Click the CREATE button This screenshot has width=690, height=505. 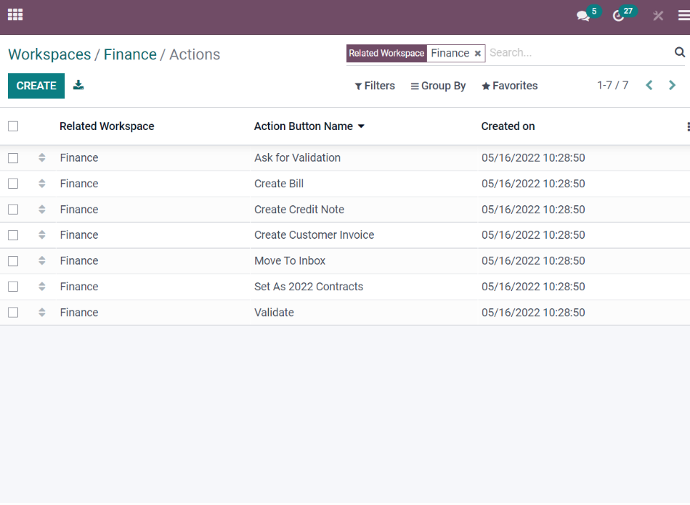coord(36,86)
